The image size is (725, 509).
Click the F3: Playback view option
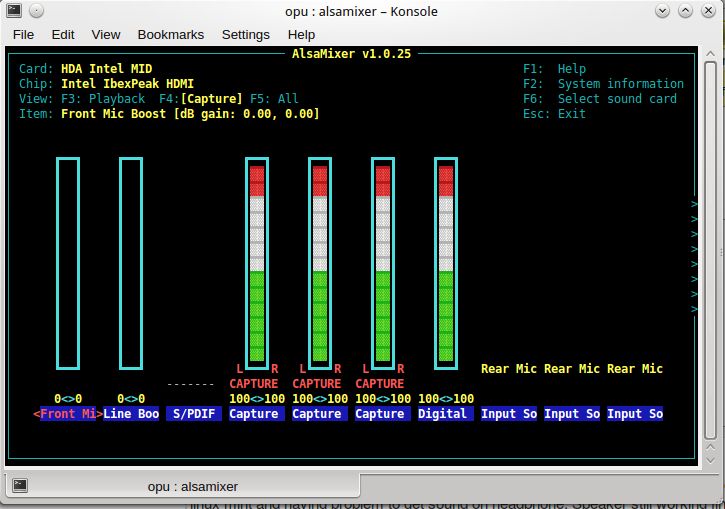[x=103, y=98]
